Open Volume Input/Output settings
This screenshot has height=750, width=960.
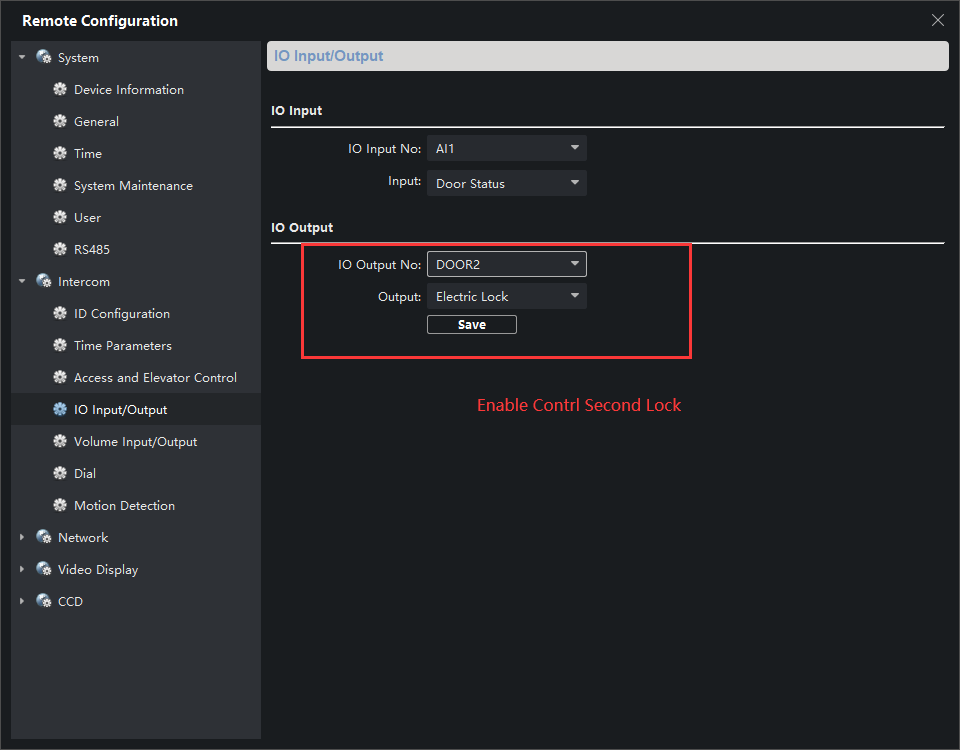[135, 441]
